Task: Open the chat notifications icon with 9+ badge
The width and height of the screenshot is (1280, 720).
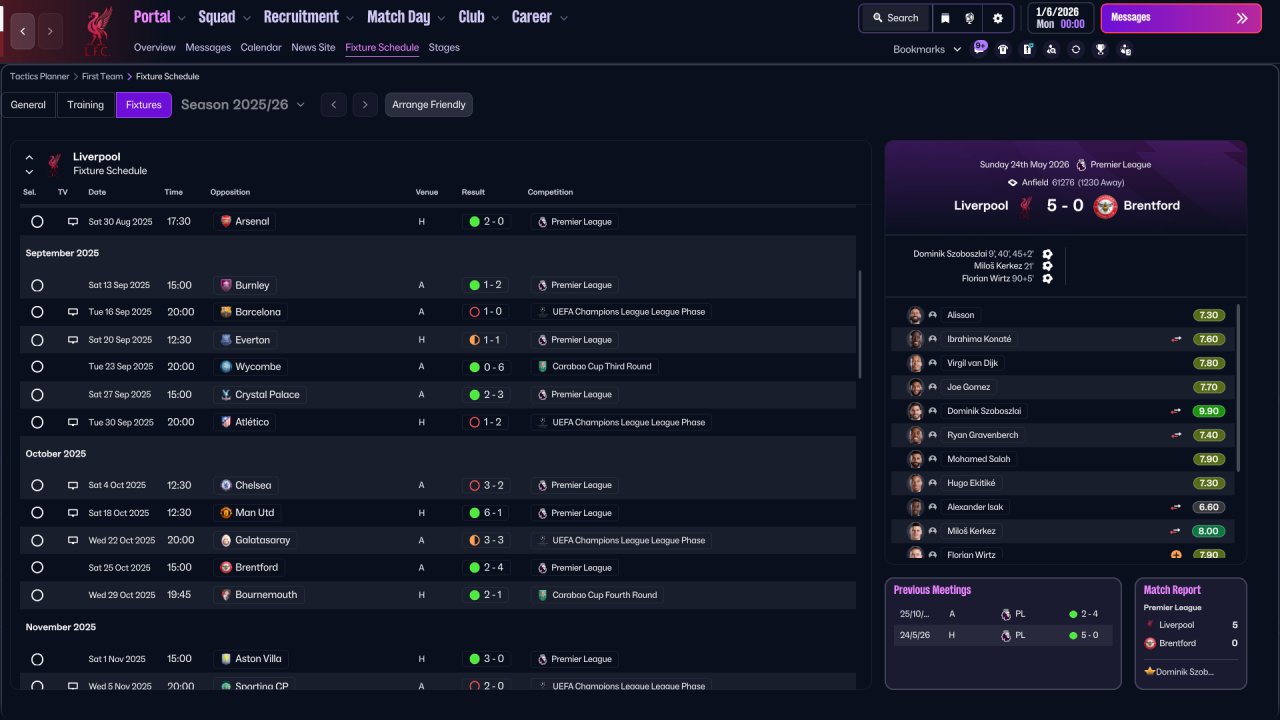Action: click(x=980, y=48)
